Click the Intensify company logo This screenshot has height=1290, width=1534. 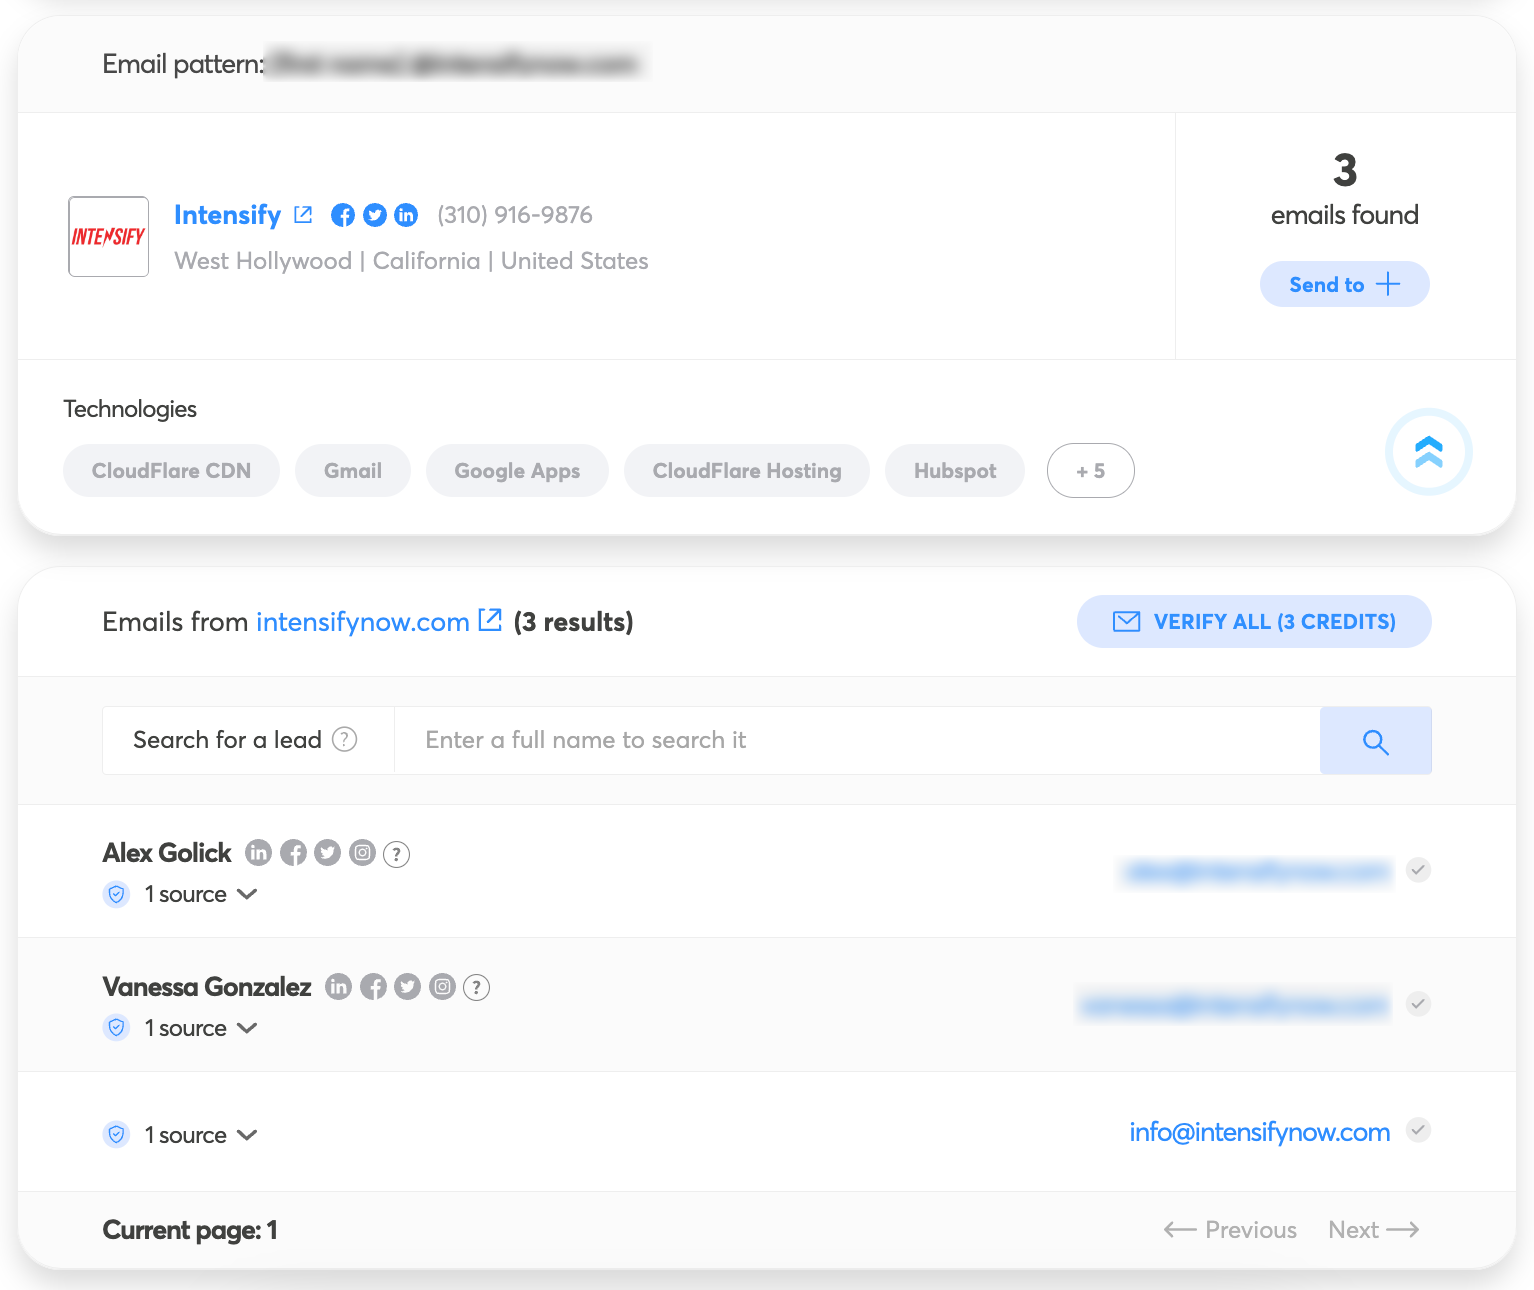pyautogui.click(x=109, y=237)
